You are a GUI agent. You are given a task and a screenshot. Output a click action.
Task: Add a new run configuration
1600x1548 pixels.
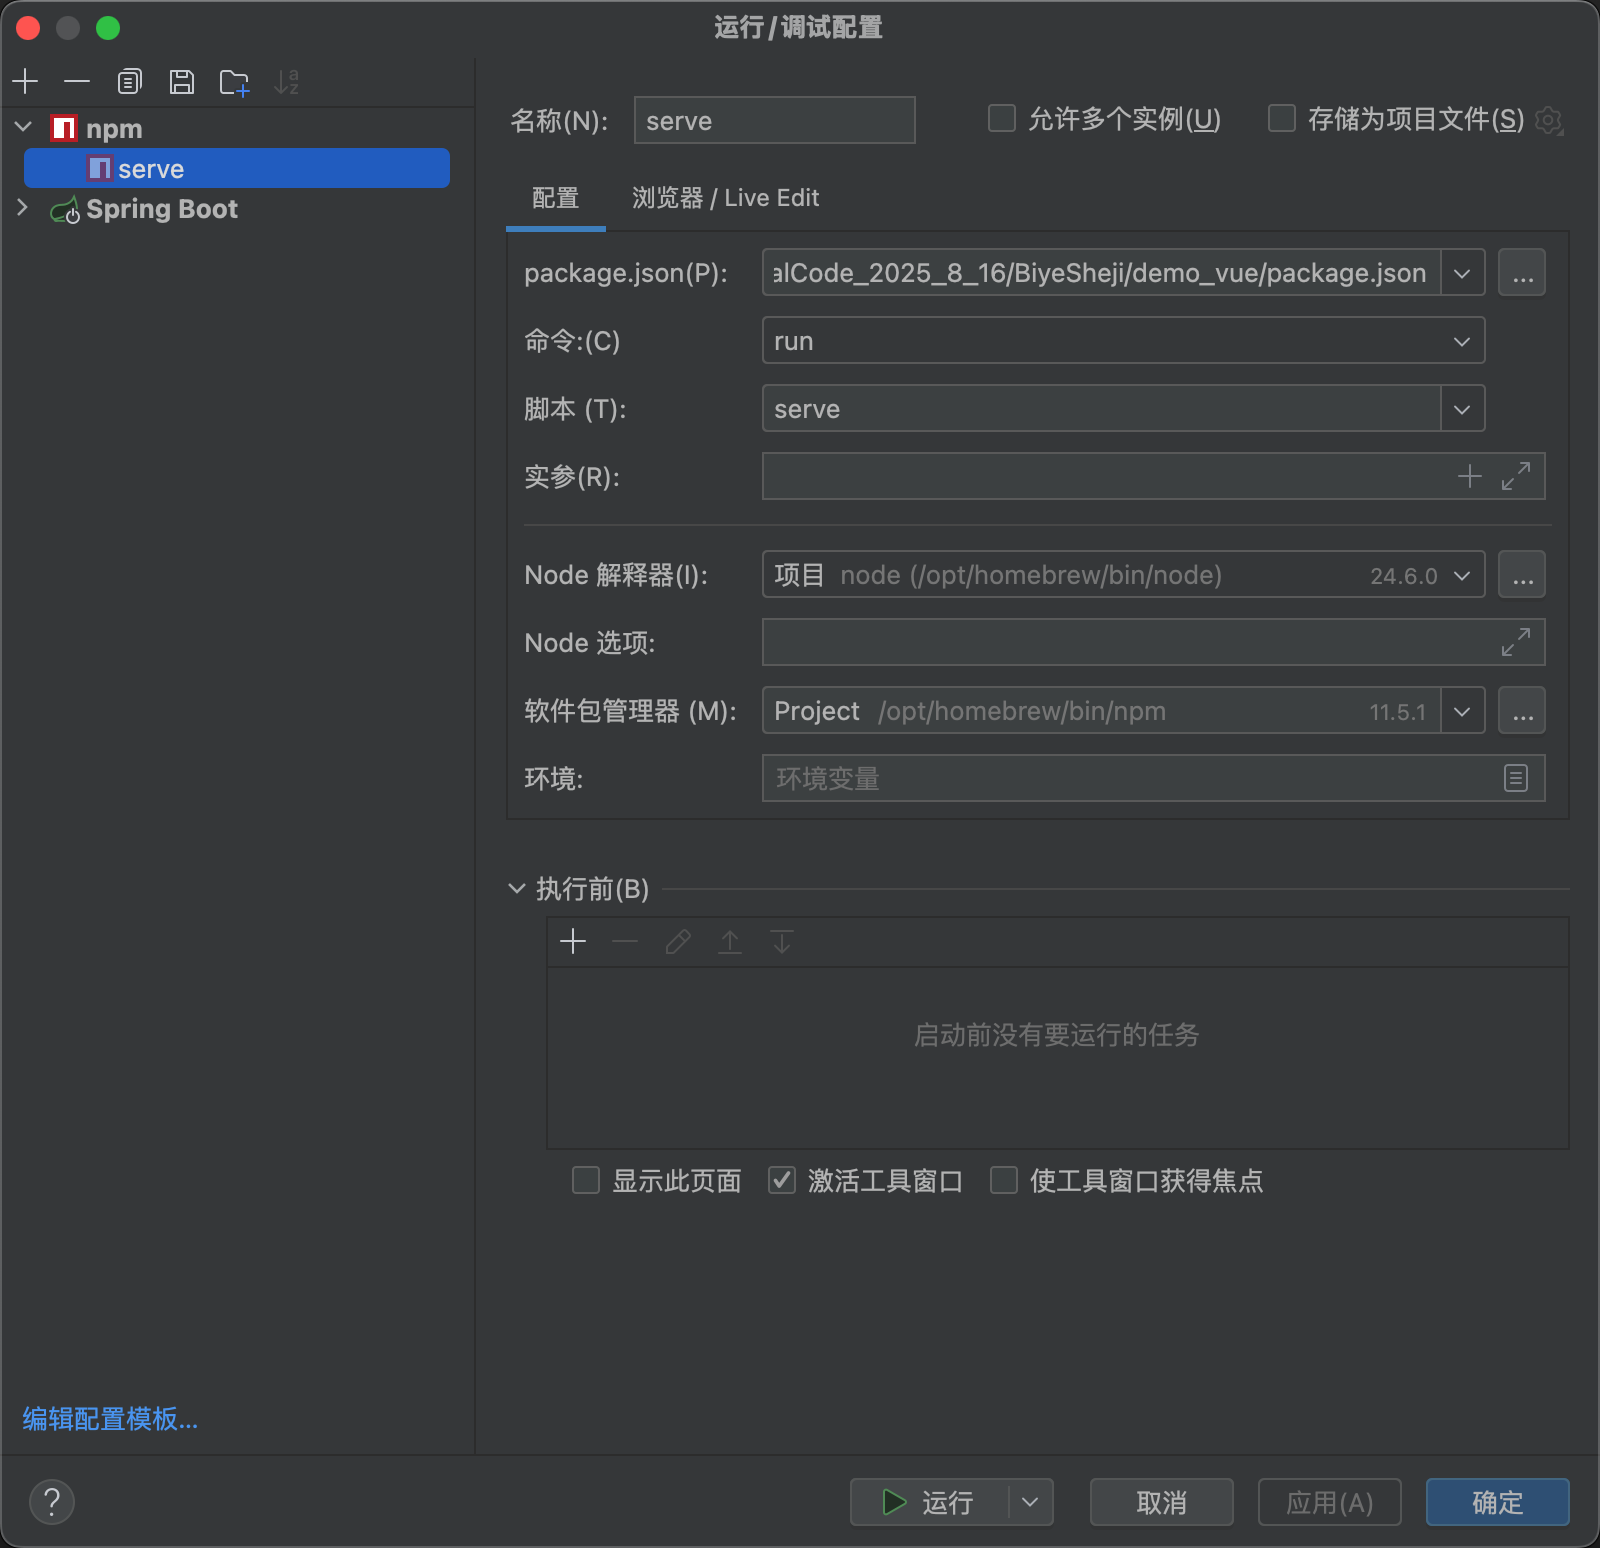coord(25,81)
